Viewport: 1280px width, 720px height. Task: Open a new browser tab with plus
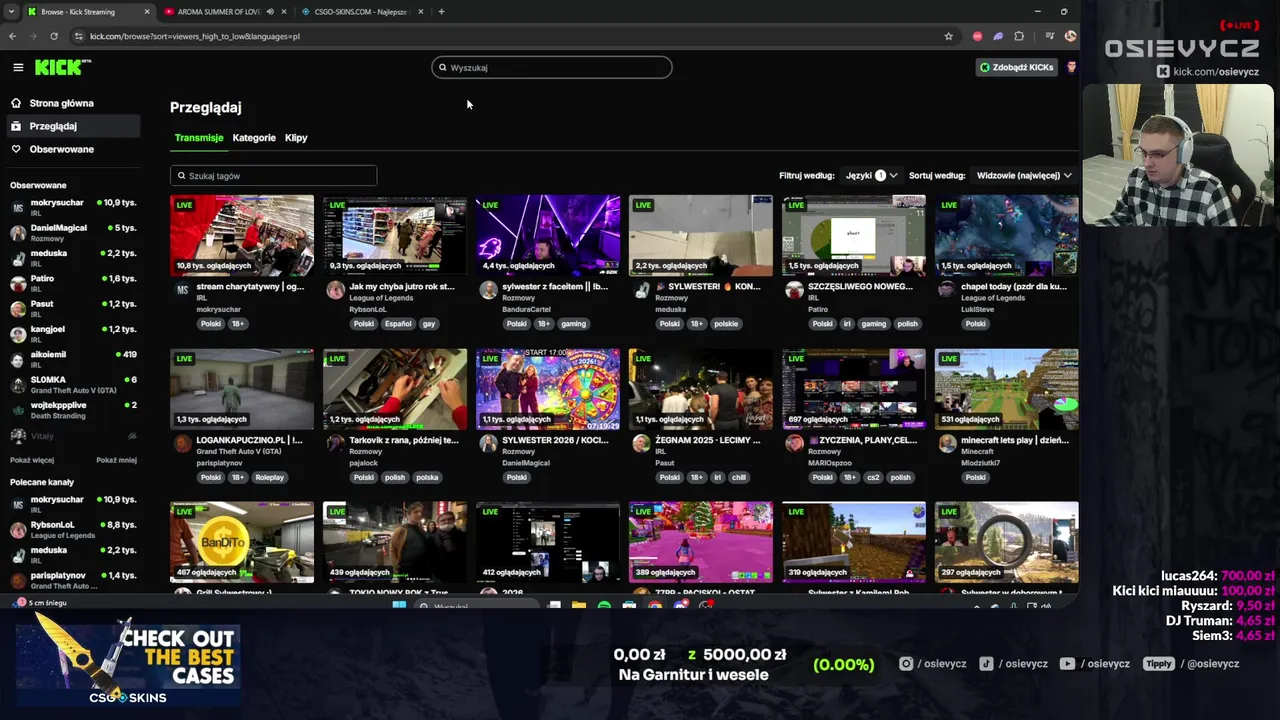441,12
